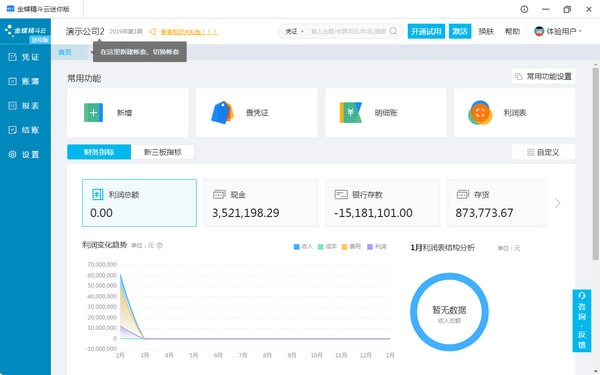
Task: Click the 银行存款 card icon
Action: pos(341,194)
